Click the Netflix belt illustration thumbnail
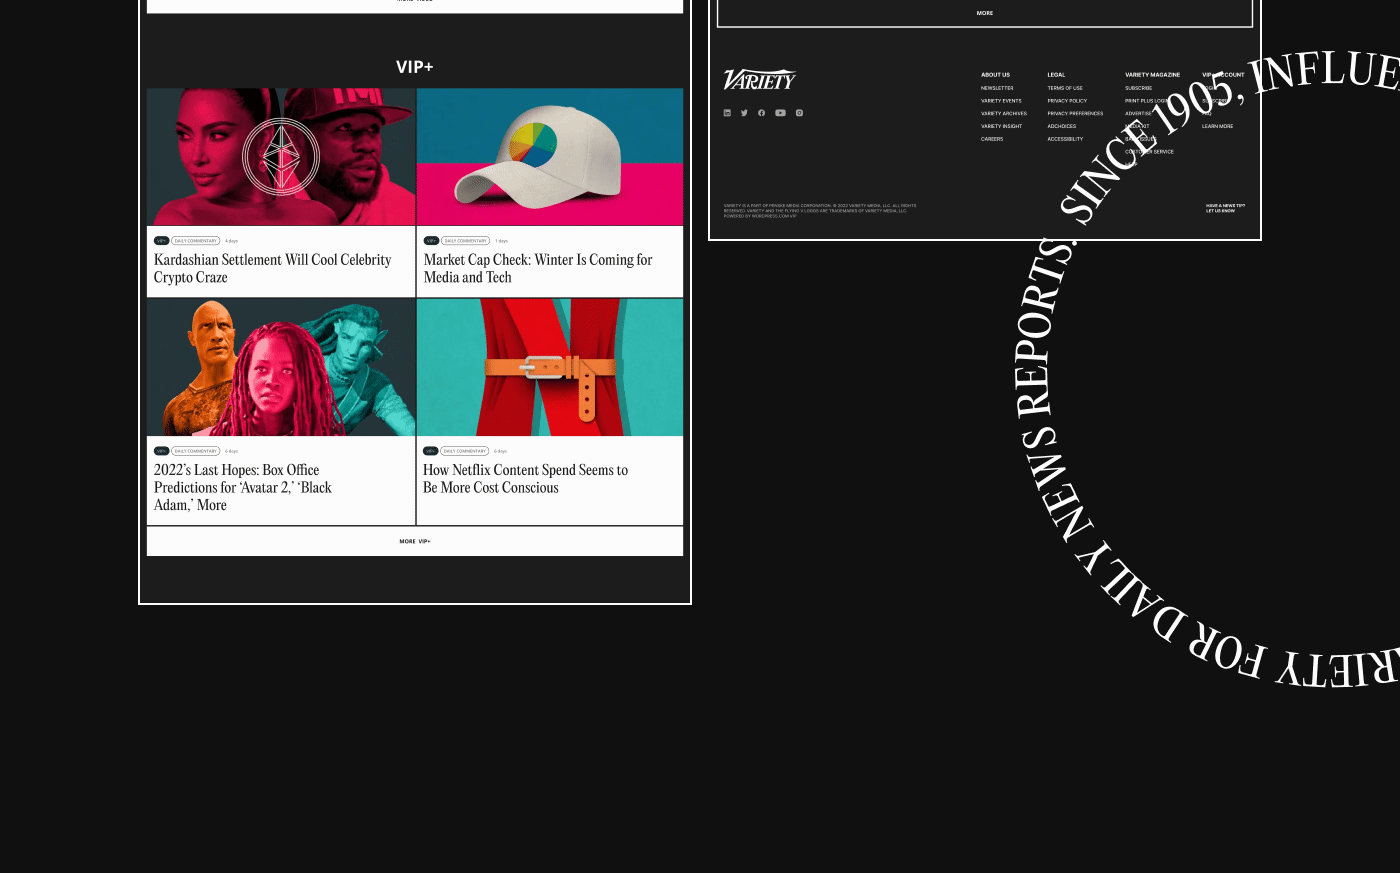Screen dimensions: 1400x873 point(550,367)
